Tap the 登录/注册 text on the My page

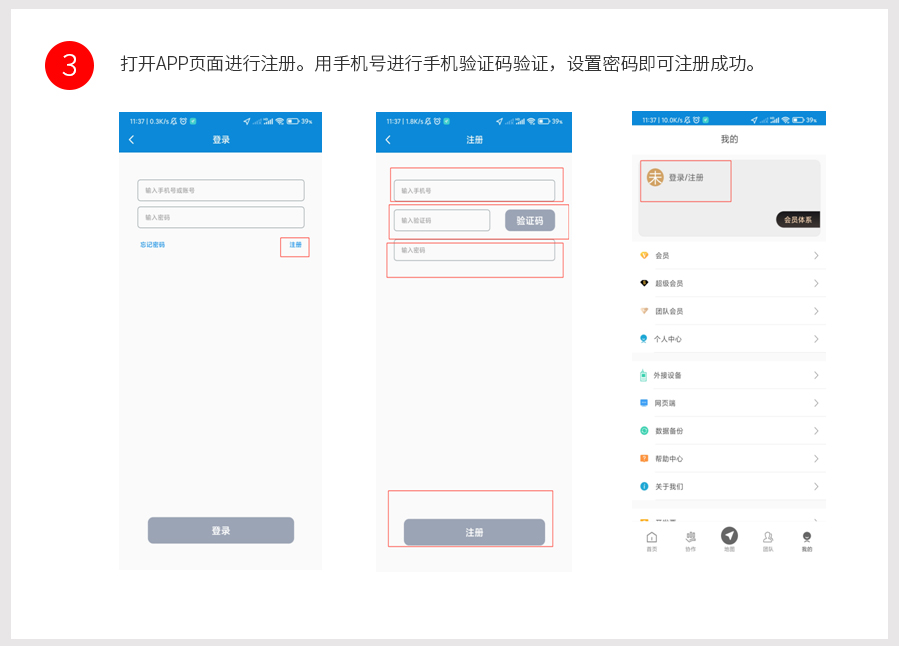pos(686,178)
